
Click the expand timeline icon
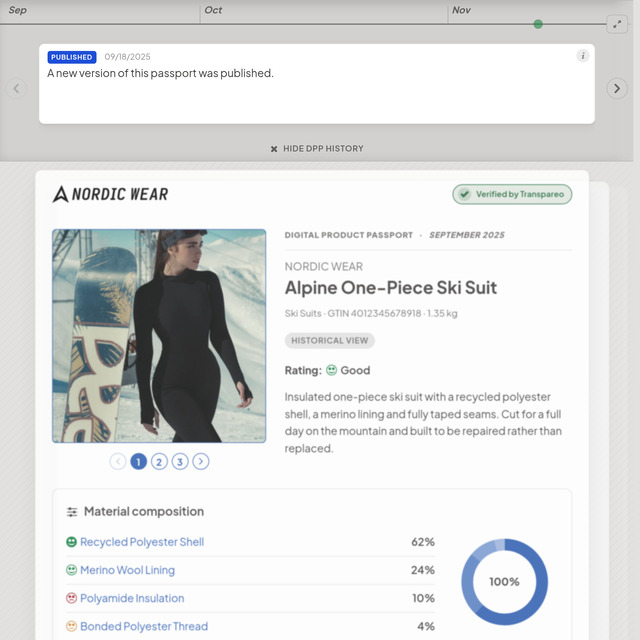click(x=617, y=24)
